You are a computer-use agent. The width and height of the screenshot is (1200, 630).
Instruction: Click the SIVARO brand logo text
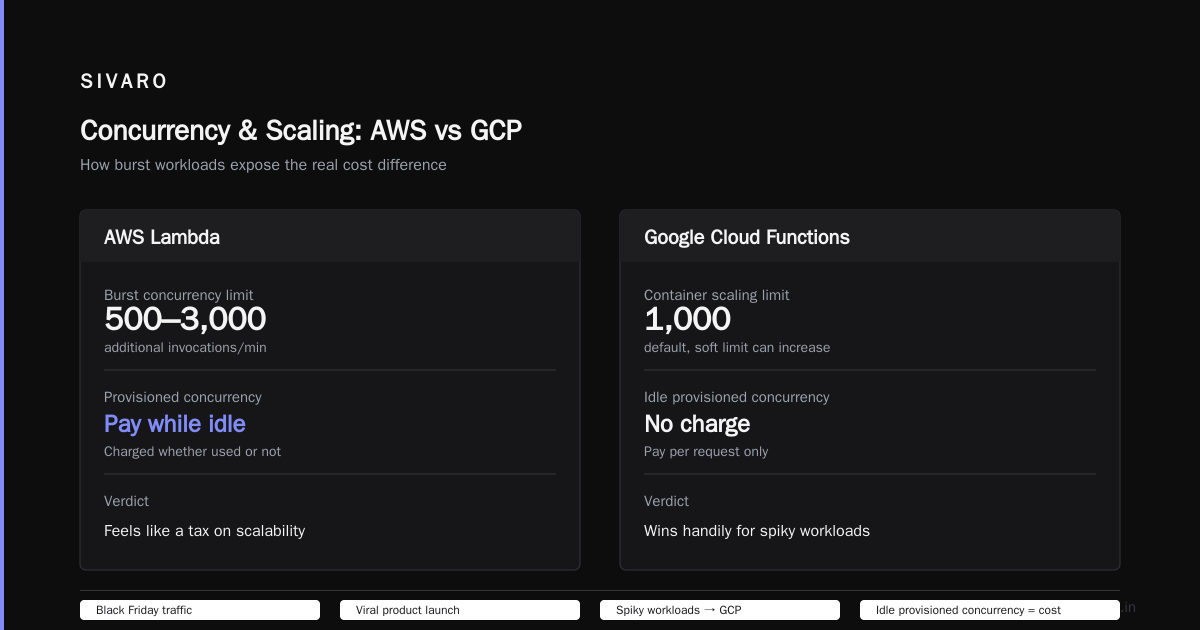coord(124,82)
